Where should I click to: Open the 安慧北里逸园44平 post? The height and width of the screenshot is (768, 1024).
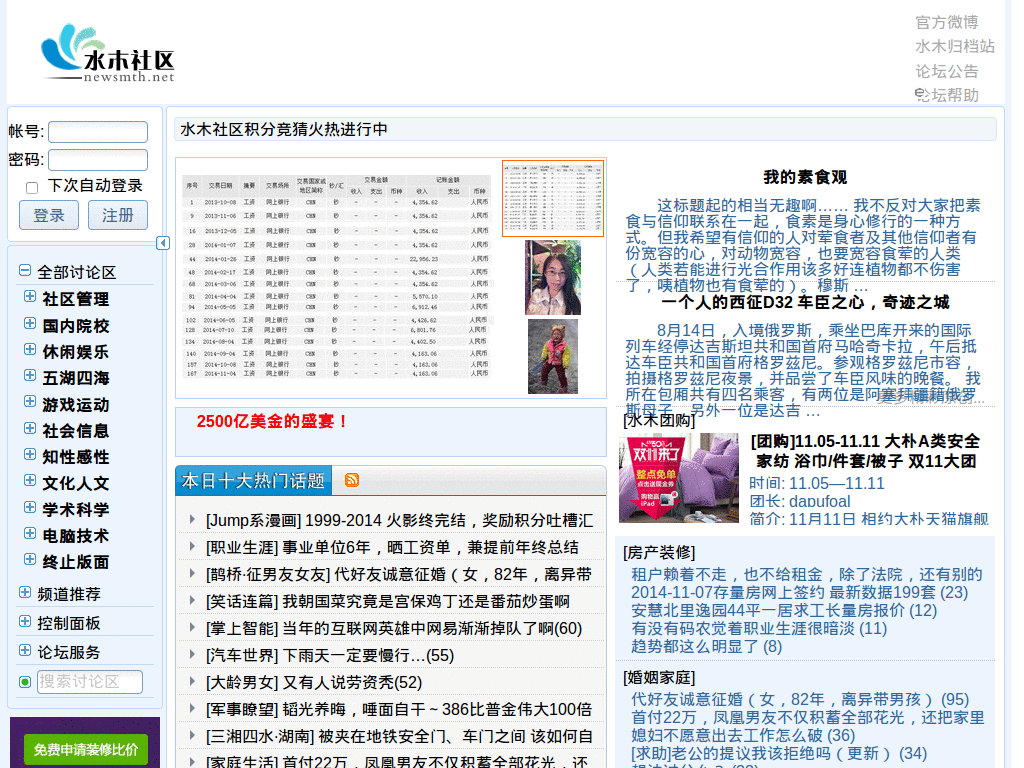tap(784, 611)
